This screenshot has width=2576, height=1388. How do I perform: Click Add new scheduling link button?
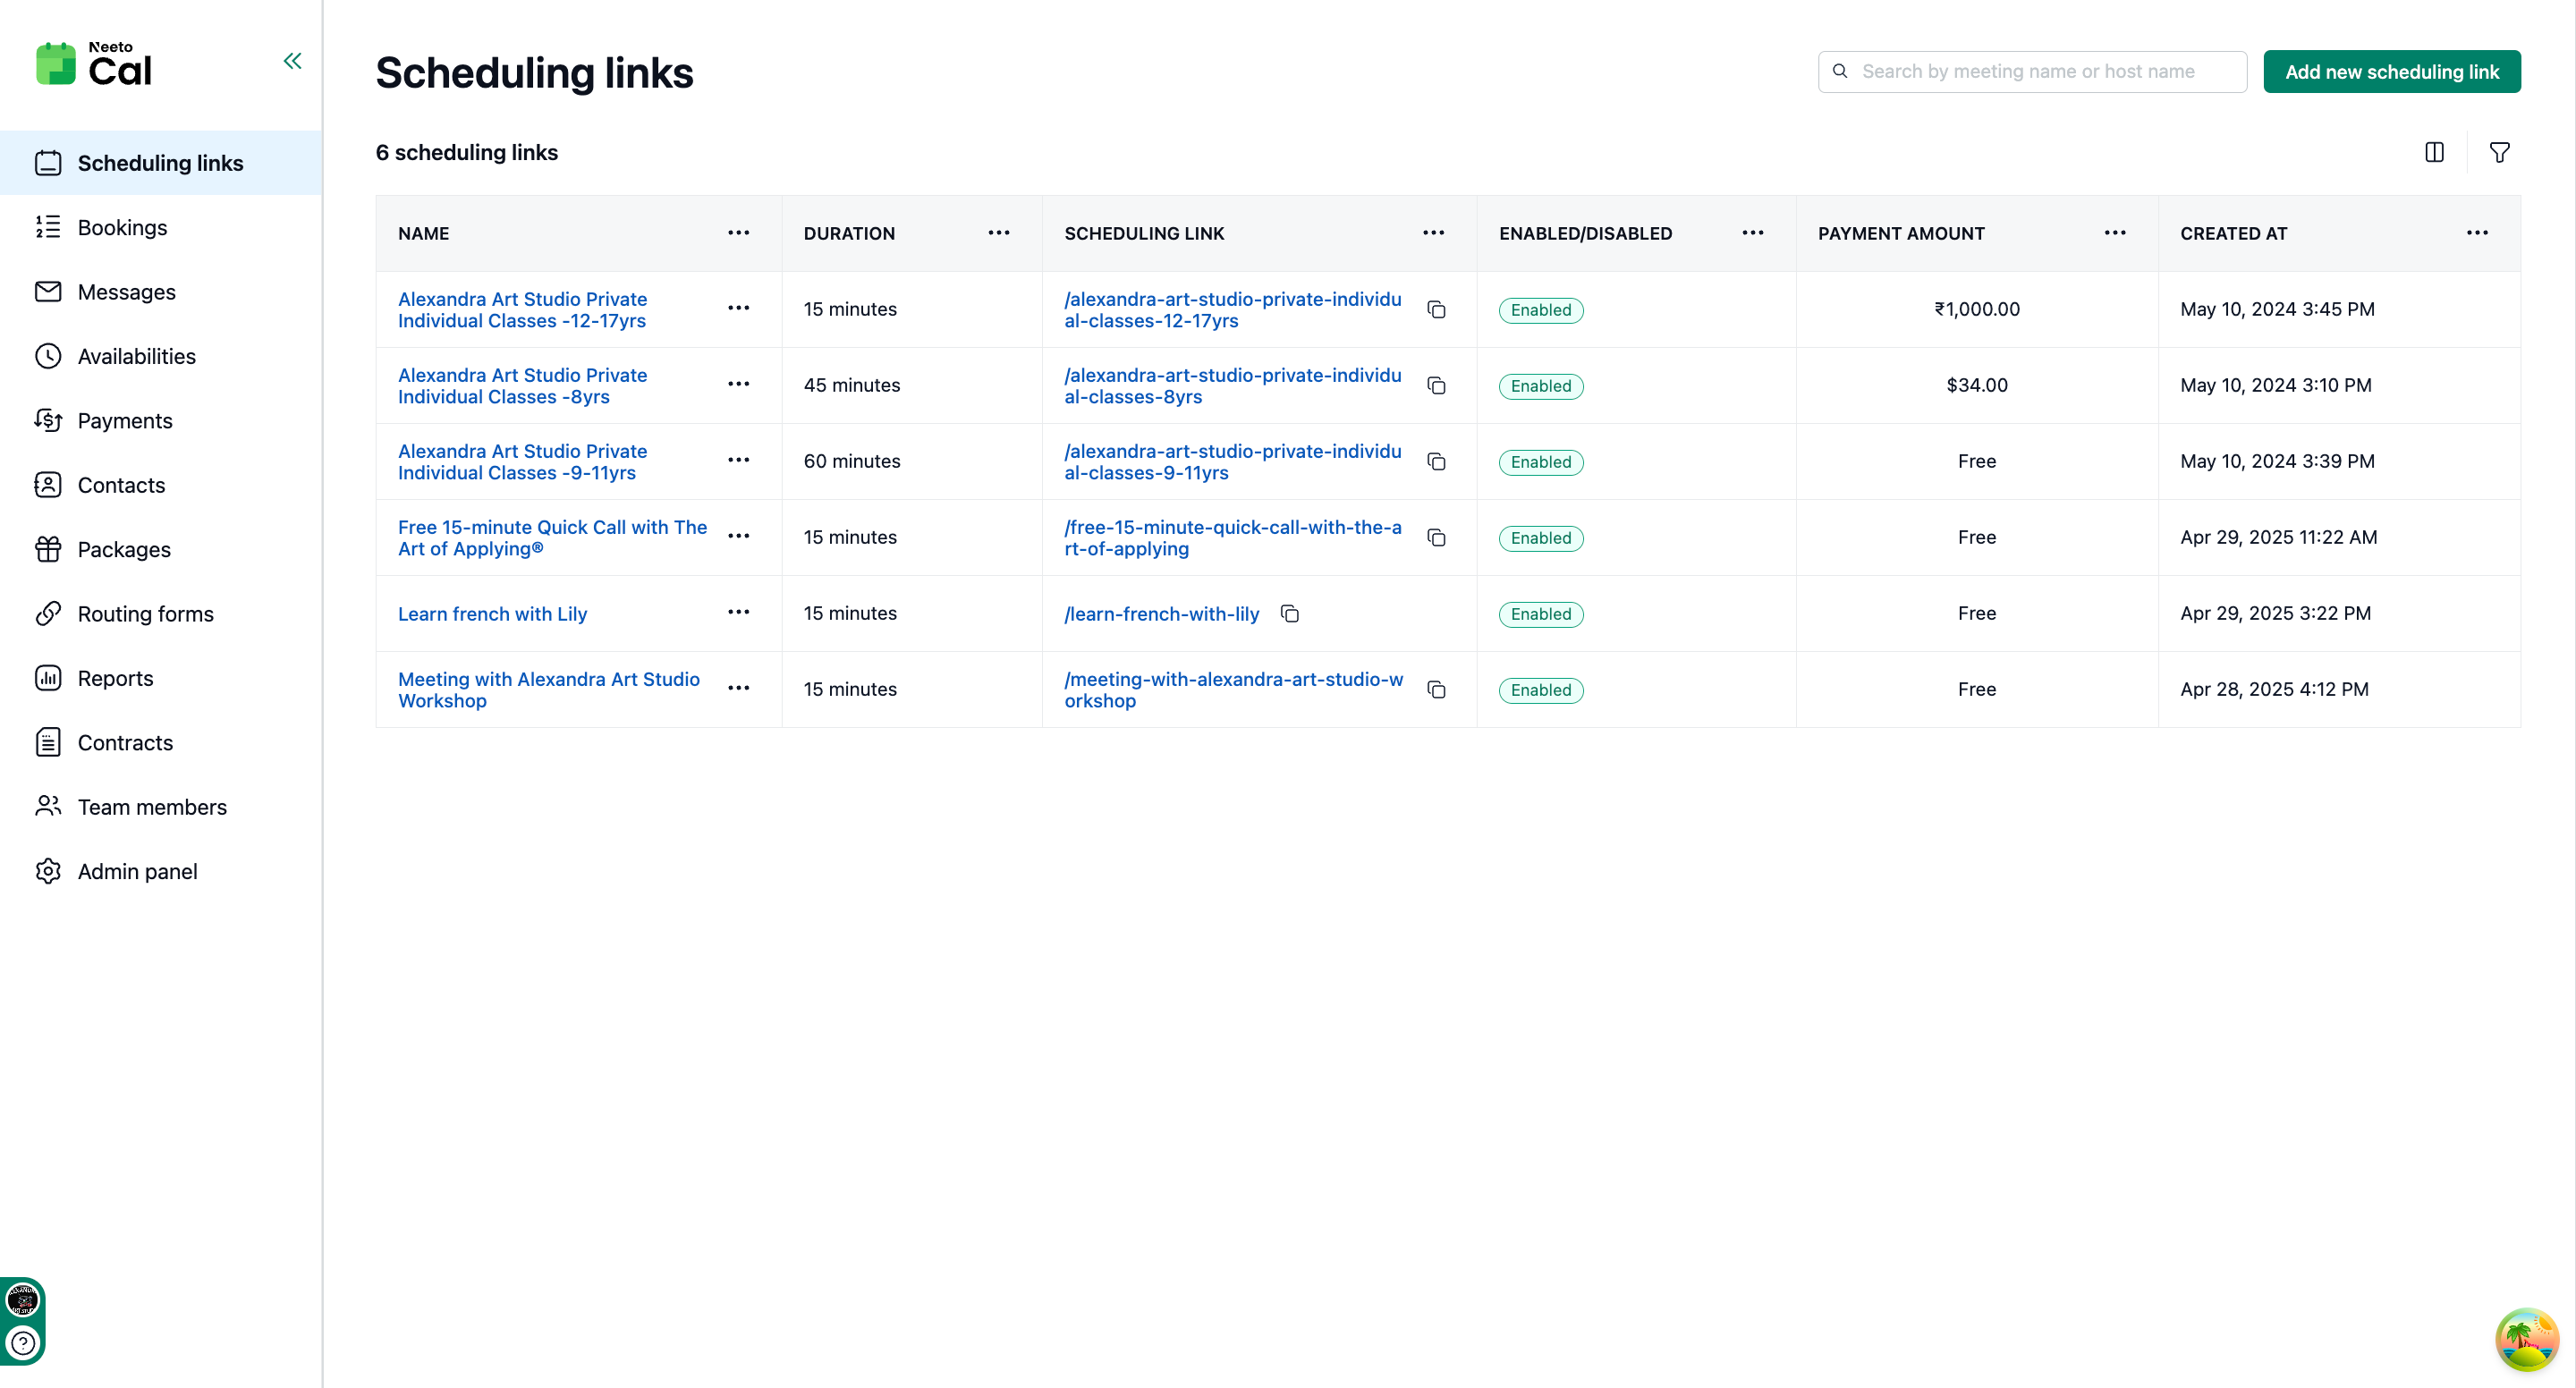[x=2391, y=72]
